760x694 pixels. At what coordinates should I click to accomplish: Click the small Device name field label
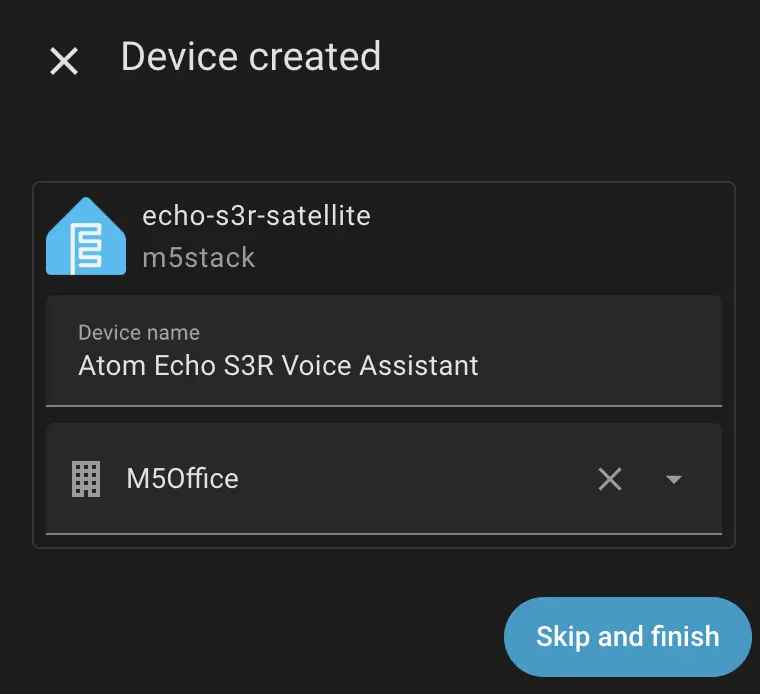point(139,332)
